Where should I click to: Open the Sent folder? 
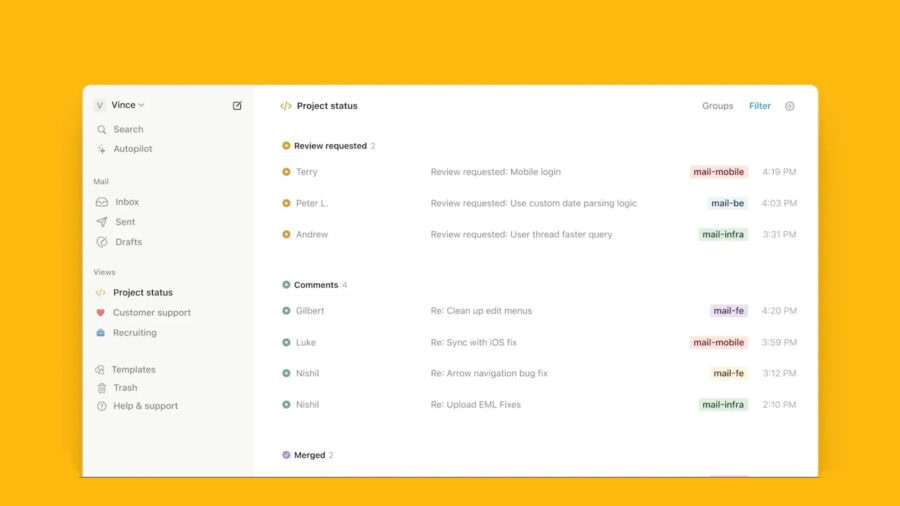click(125, 222)
